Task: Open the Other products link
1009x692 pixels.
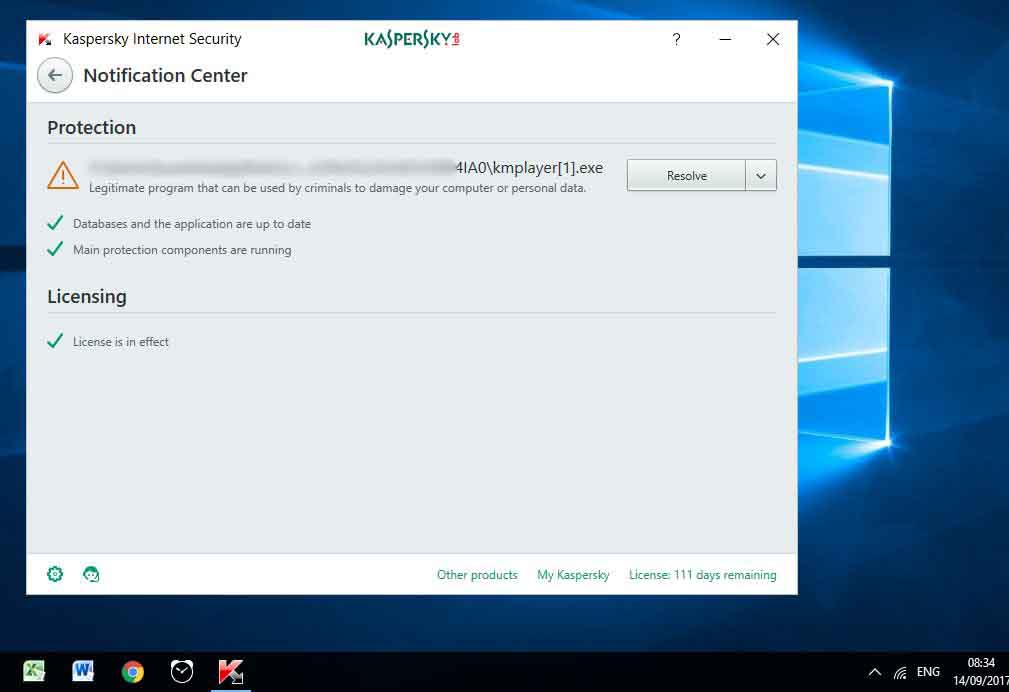Action: coord(477,575)
